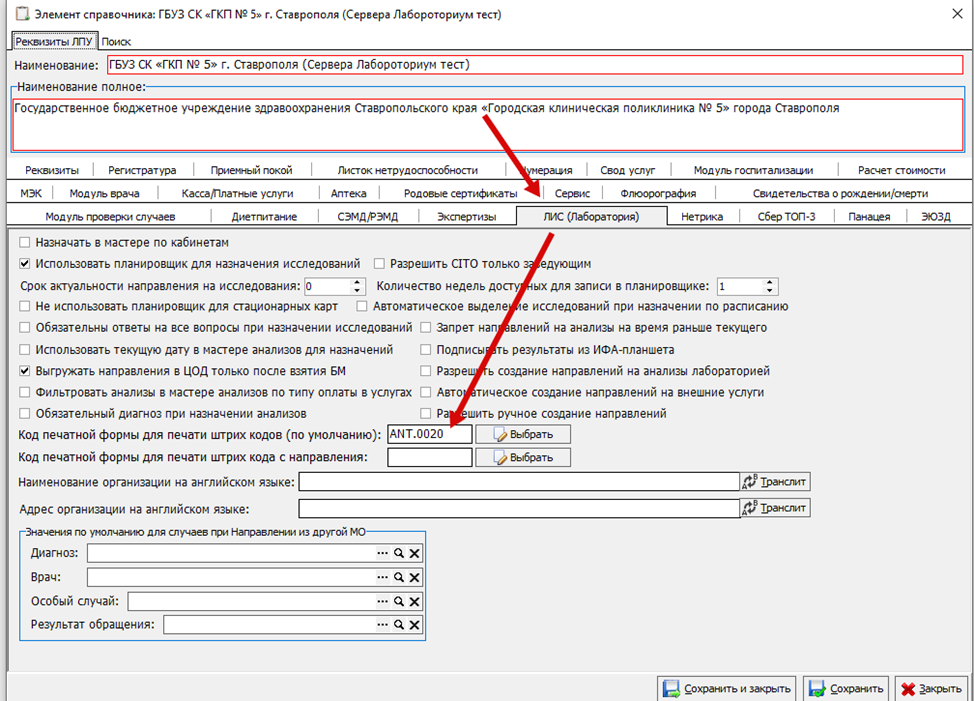
Task: Clear the Результат обращения field with its X icon
Action: pyautogui.click(x=414, y=625)
